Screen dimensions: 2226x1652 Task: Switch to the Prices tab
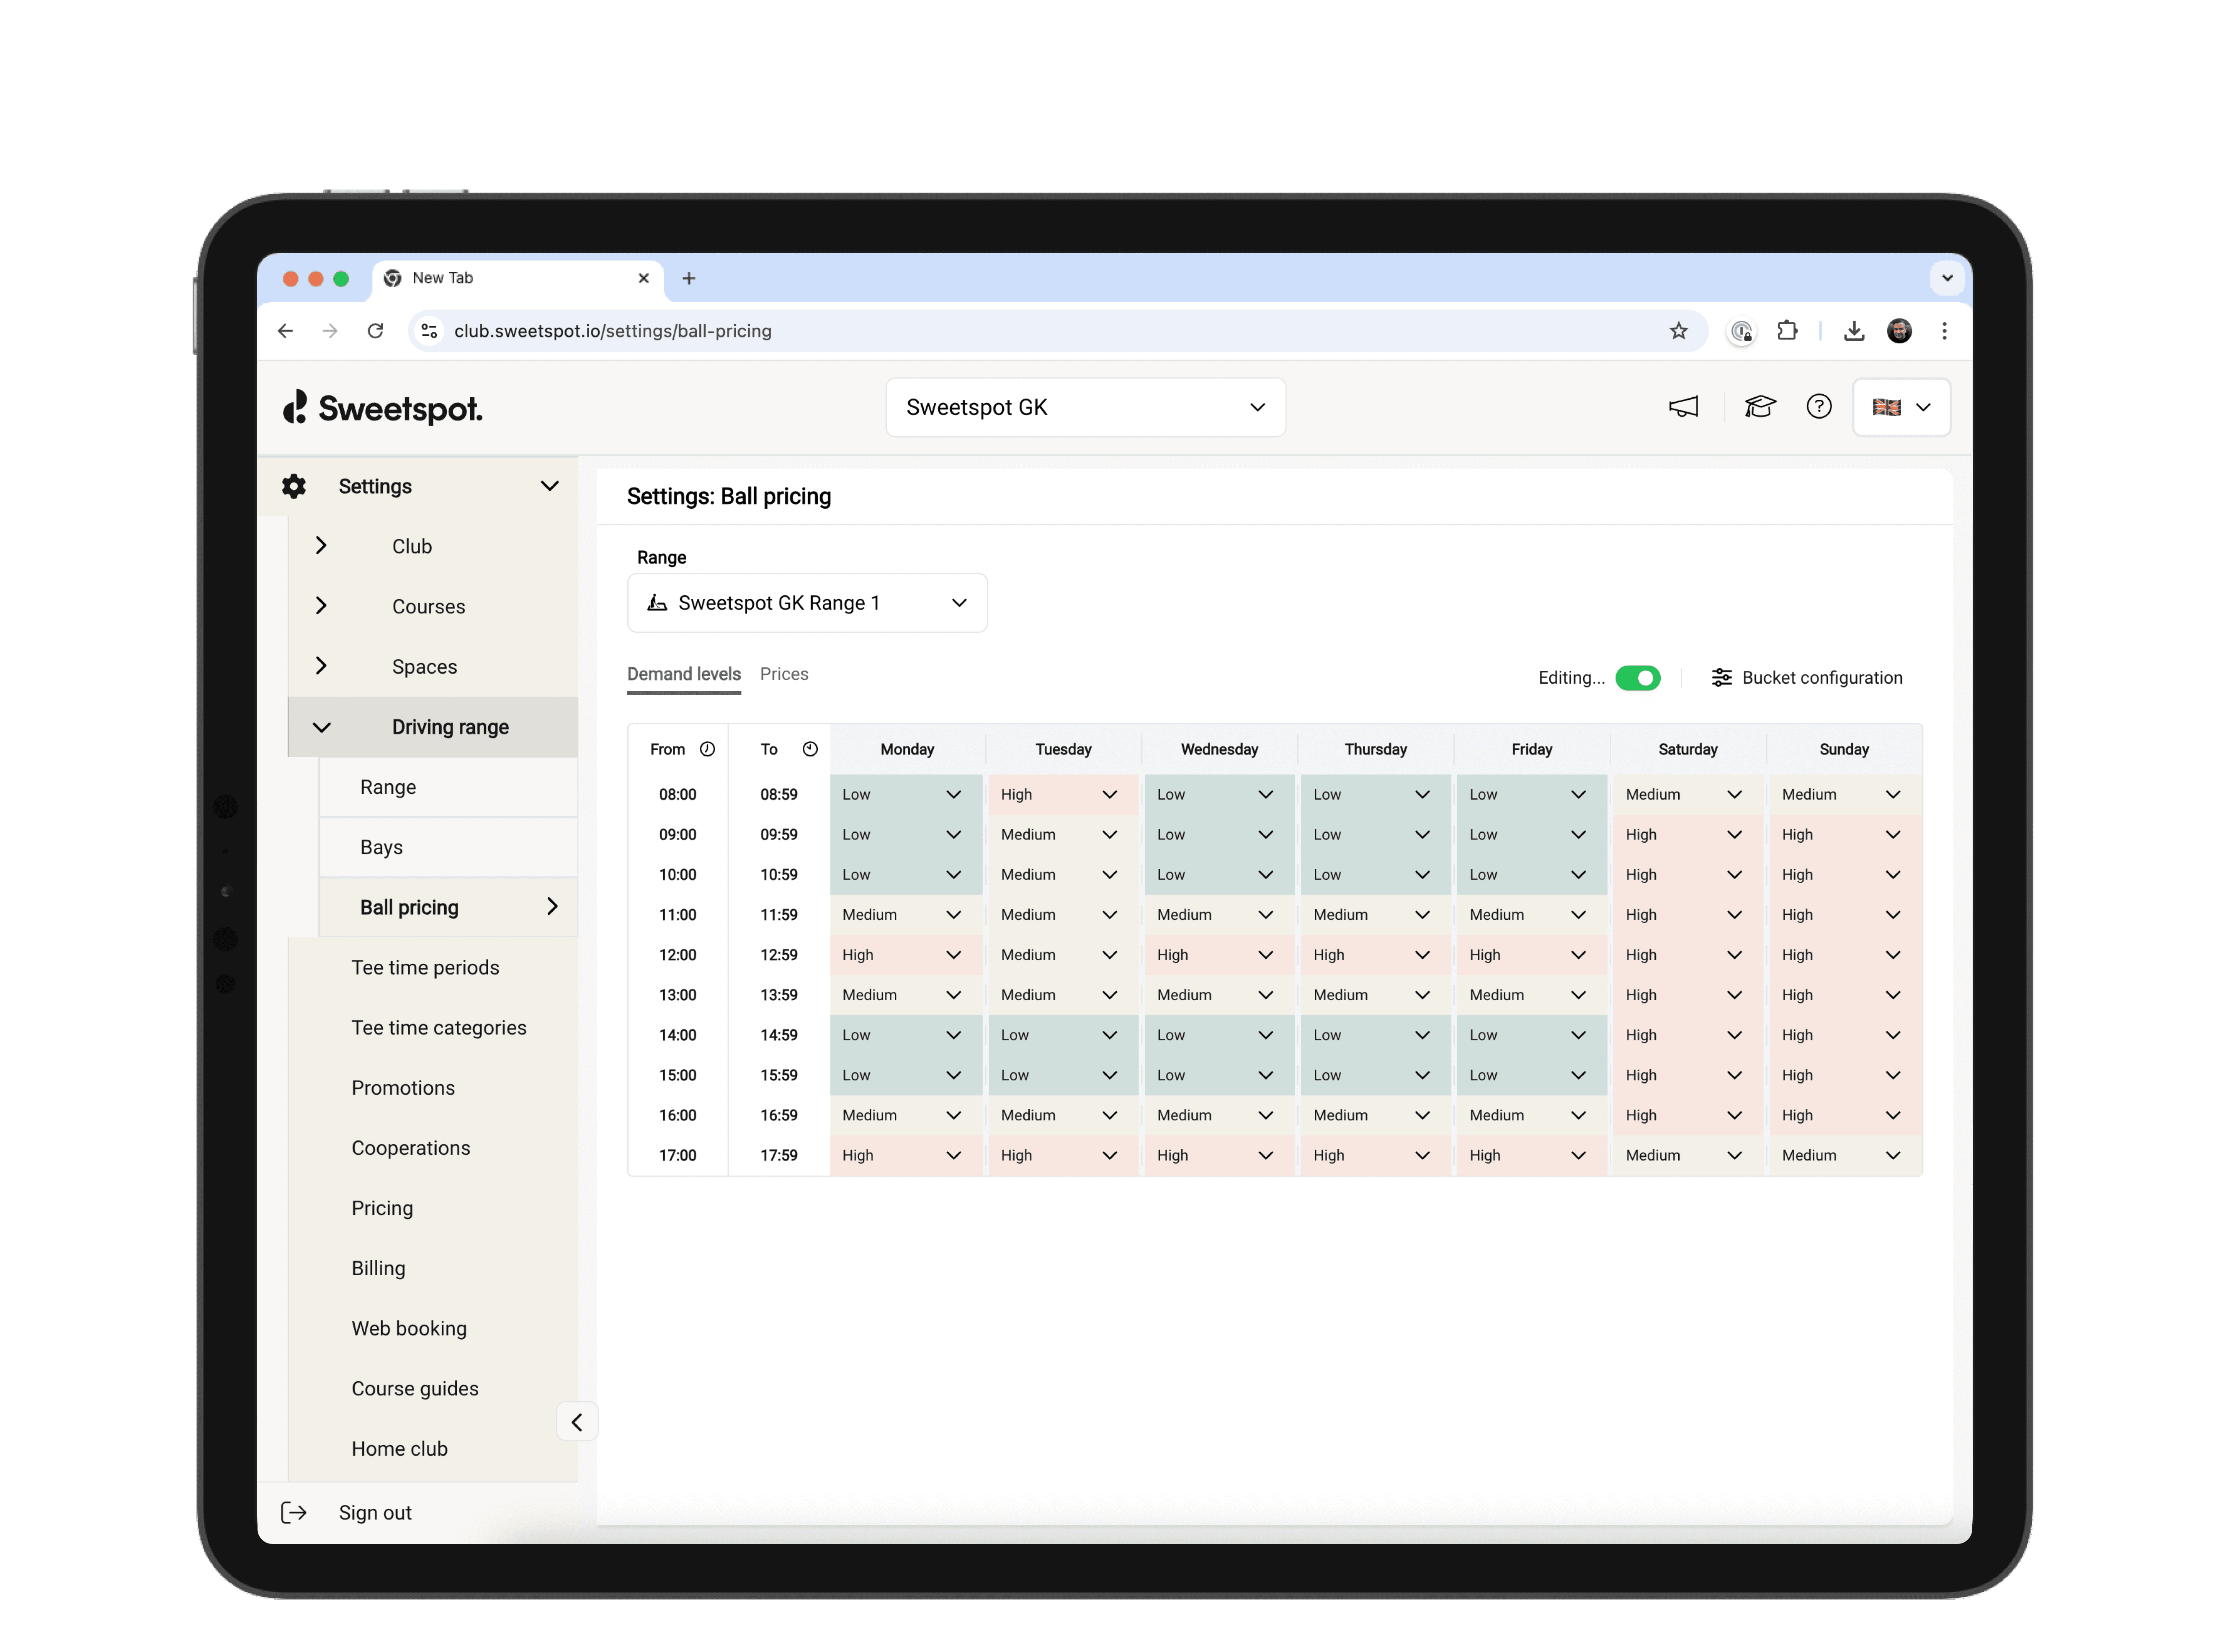pos(784,674)
